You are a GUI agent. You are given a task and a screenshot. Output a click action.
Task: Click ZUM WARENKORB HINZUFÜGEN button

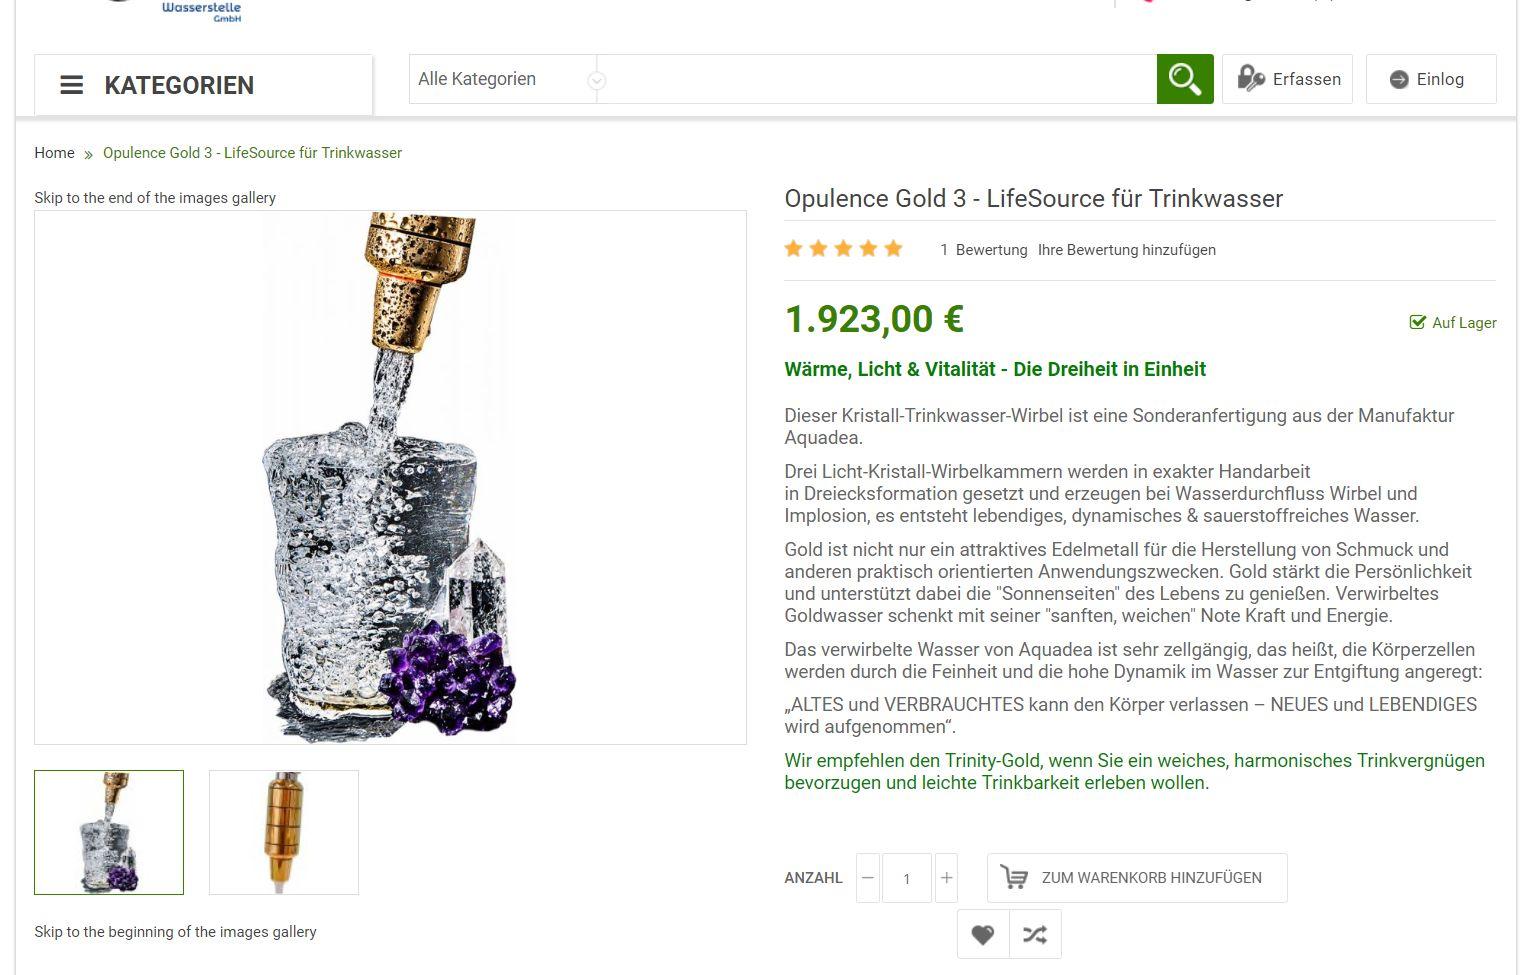point(1137,877)
